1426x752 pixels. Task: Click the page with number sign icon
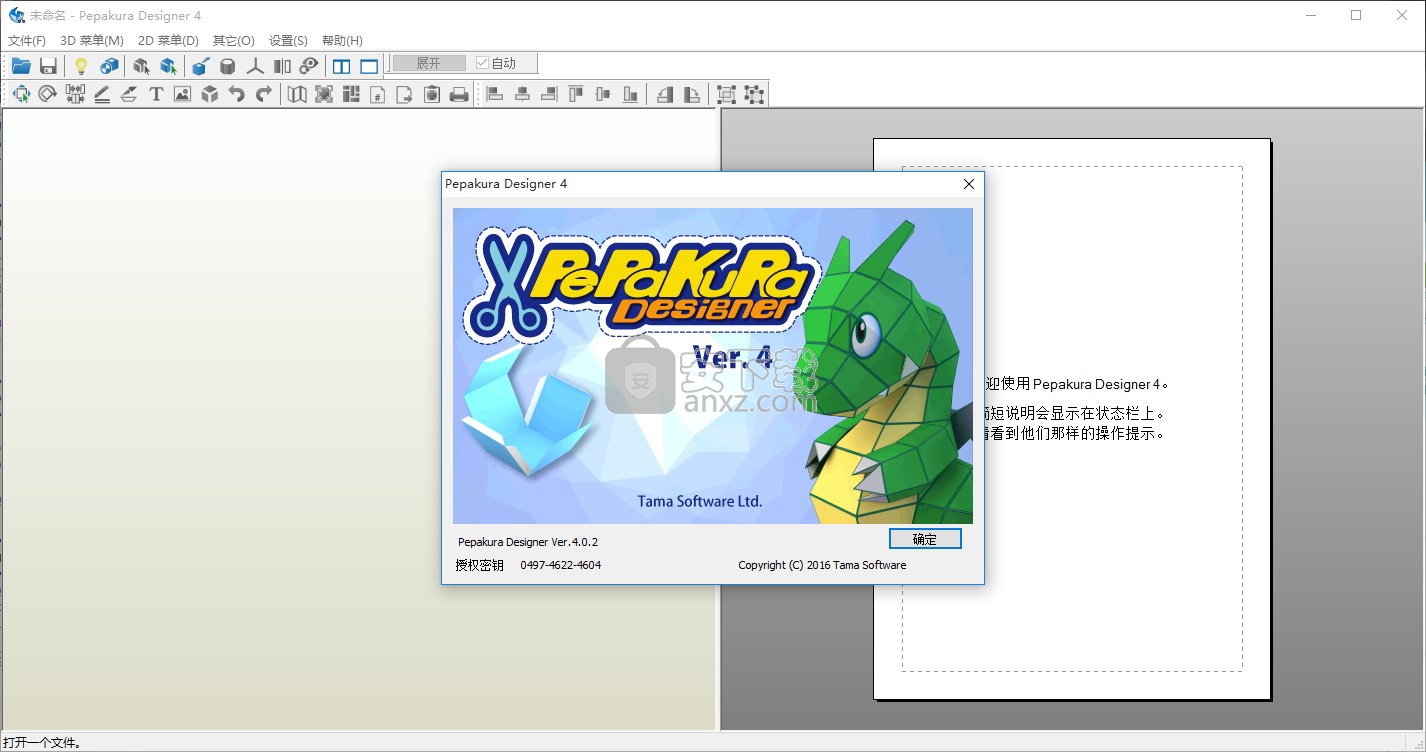[378, 94]
